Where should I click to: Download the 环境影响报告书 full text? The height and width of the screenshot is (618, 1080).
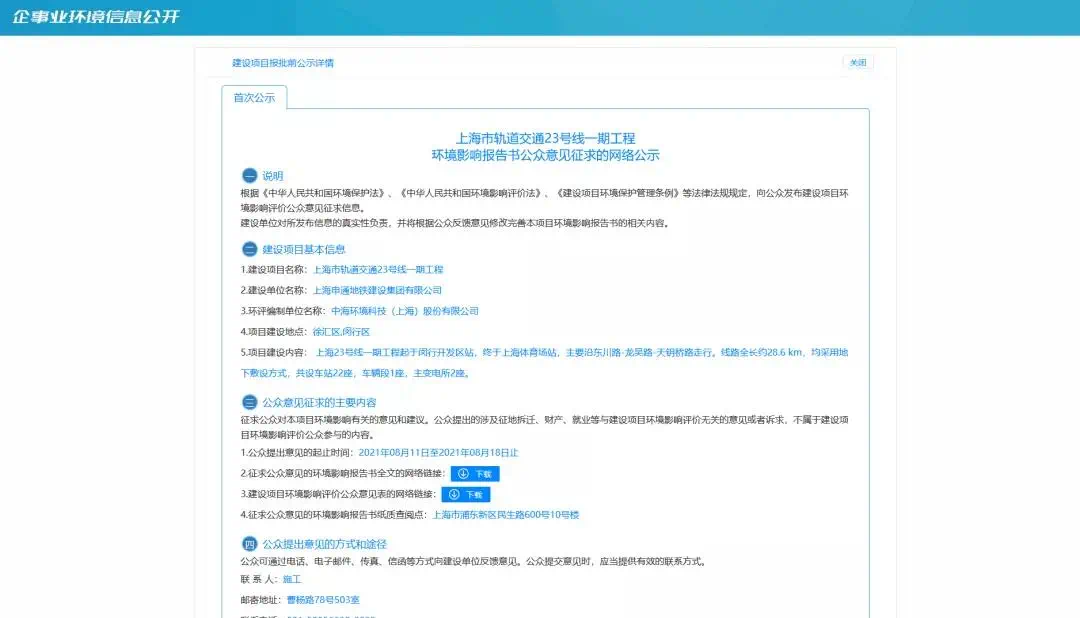[475, 474]
